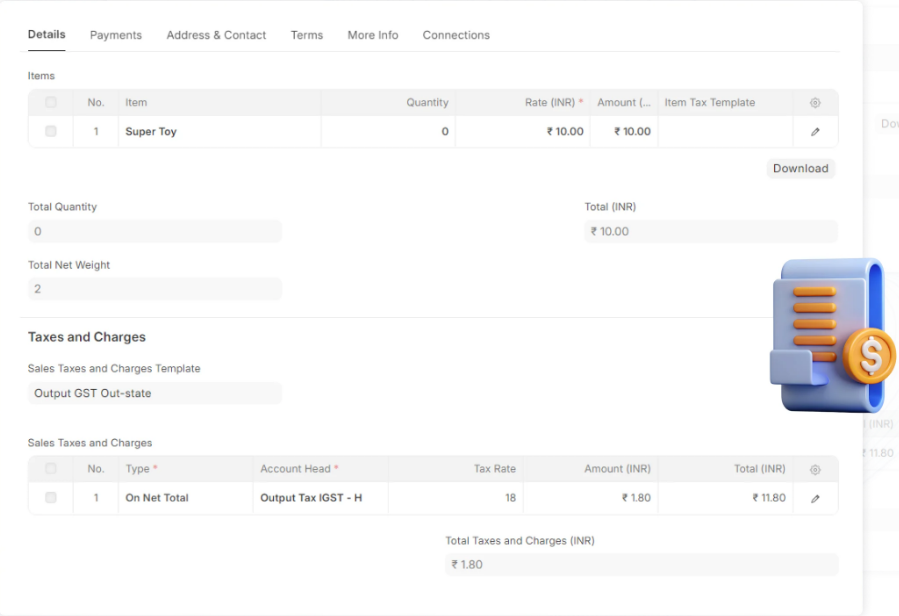Edit the Output Tax IGST row pencil icon
Screen dimensions: 899x616
815,498
